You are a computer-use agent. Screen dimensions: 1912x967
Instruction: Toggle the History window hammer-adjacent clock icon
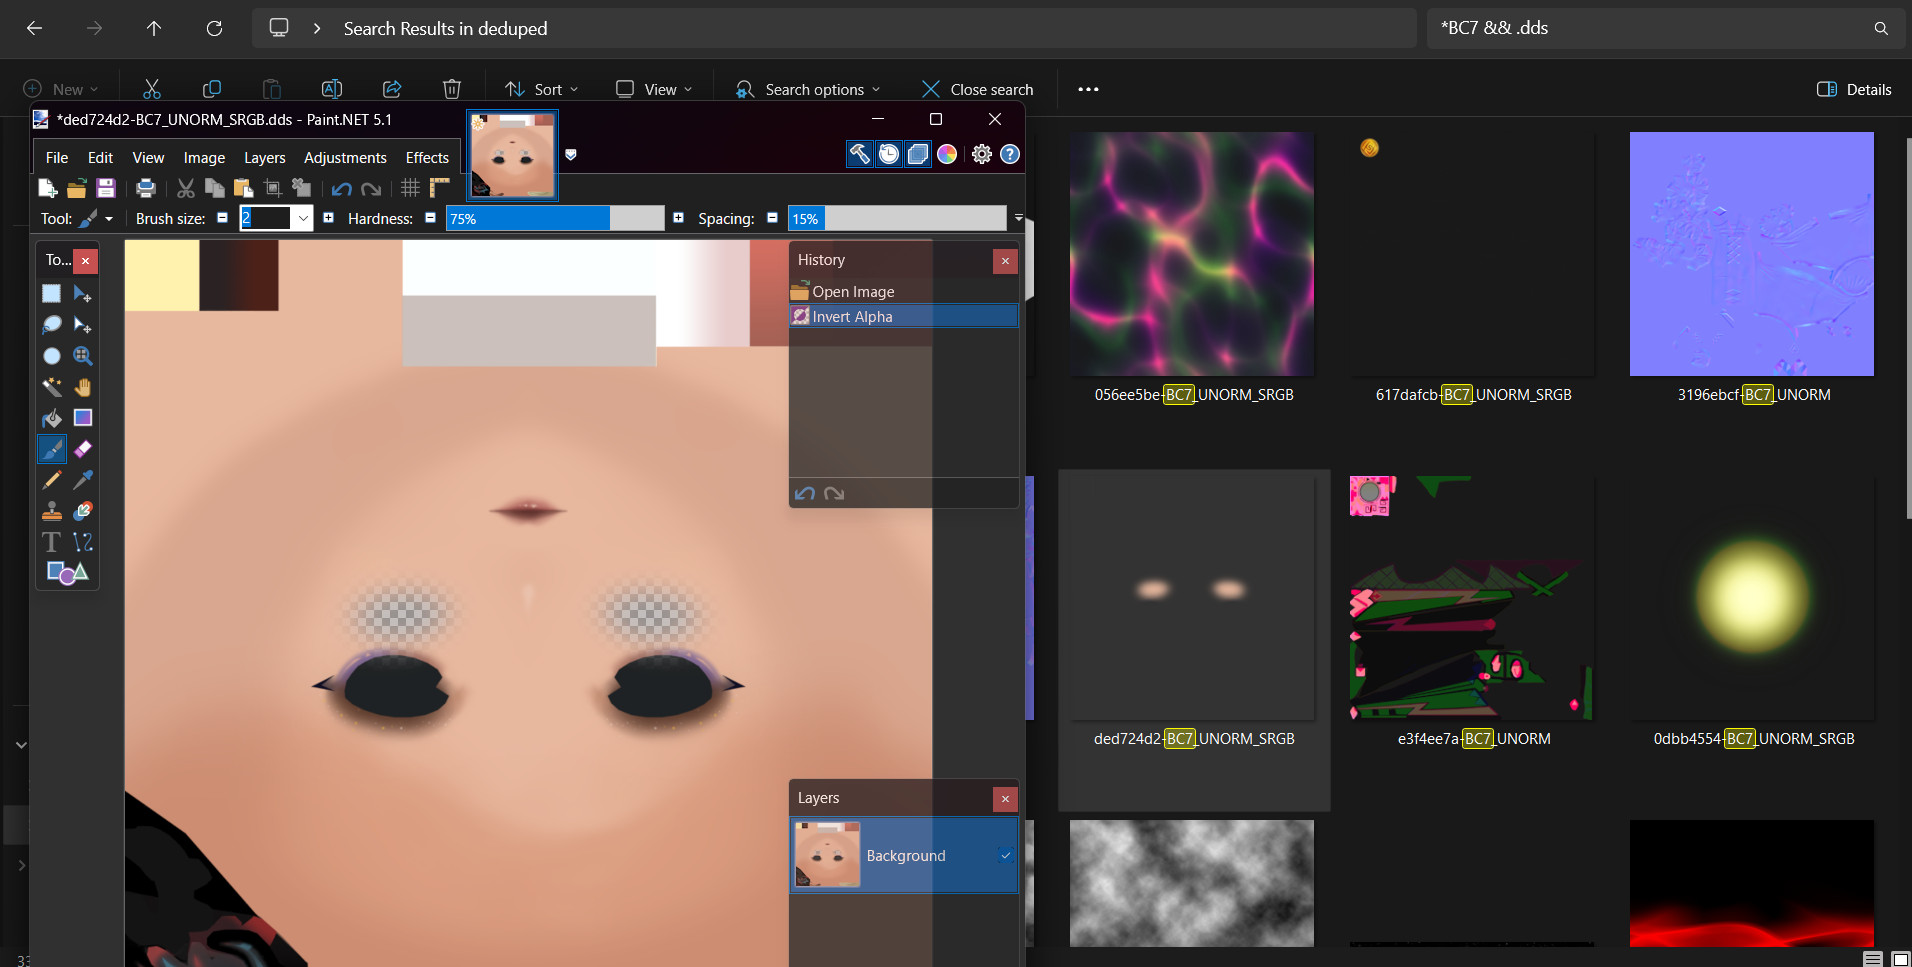click(889, 153)
